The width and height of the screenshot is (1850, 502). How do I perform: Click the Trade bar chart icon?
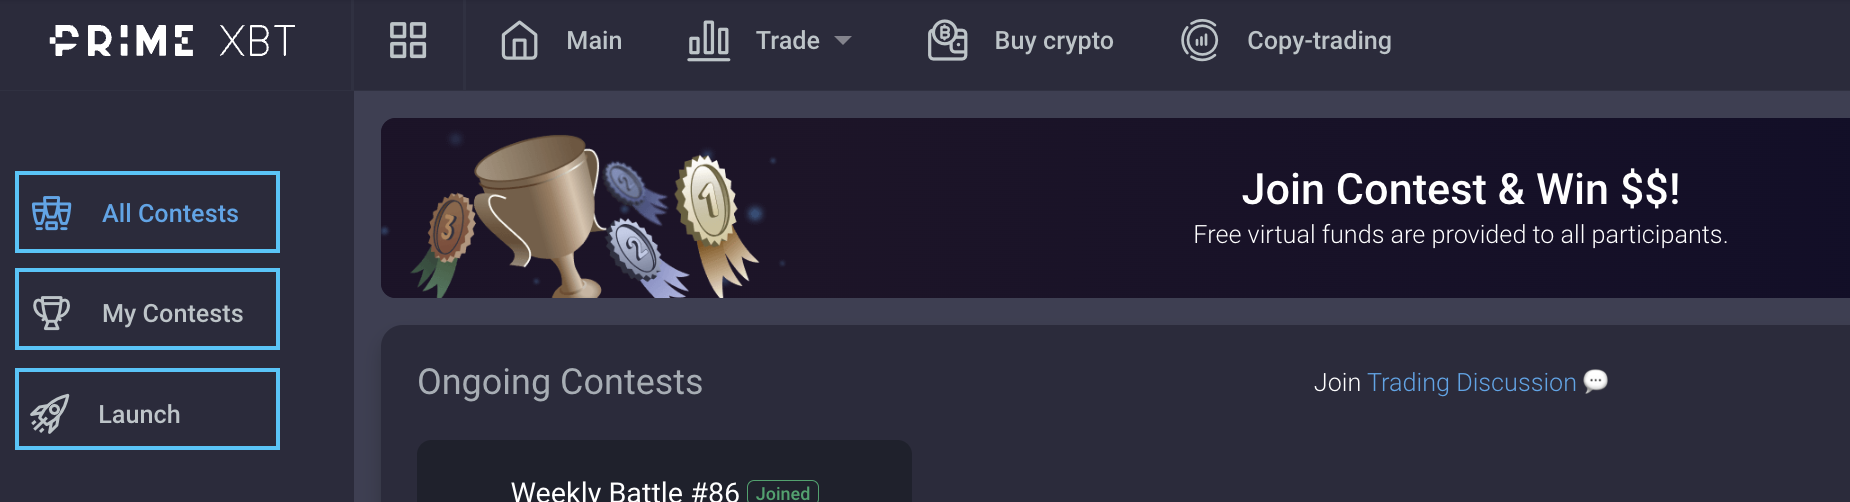click(x=708, y=41)
